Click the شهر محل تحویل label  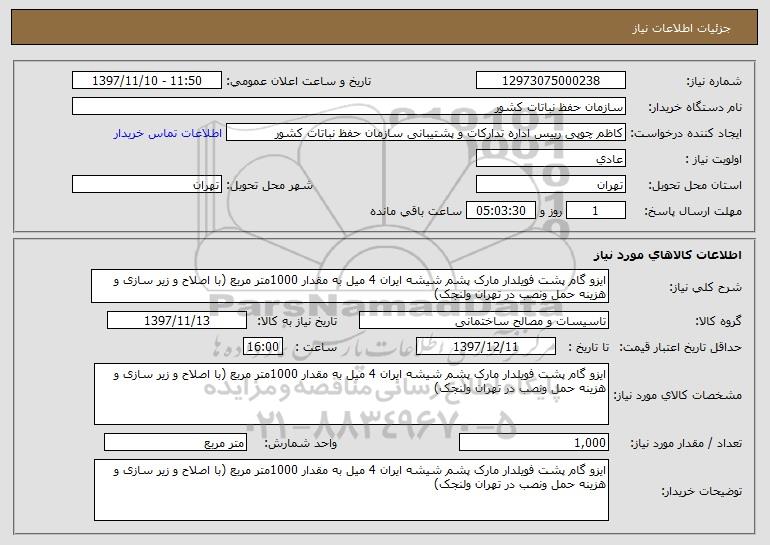point(270,186)
